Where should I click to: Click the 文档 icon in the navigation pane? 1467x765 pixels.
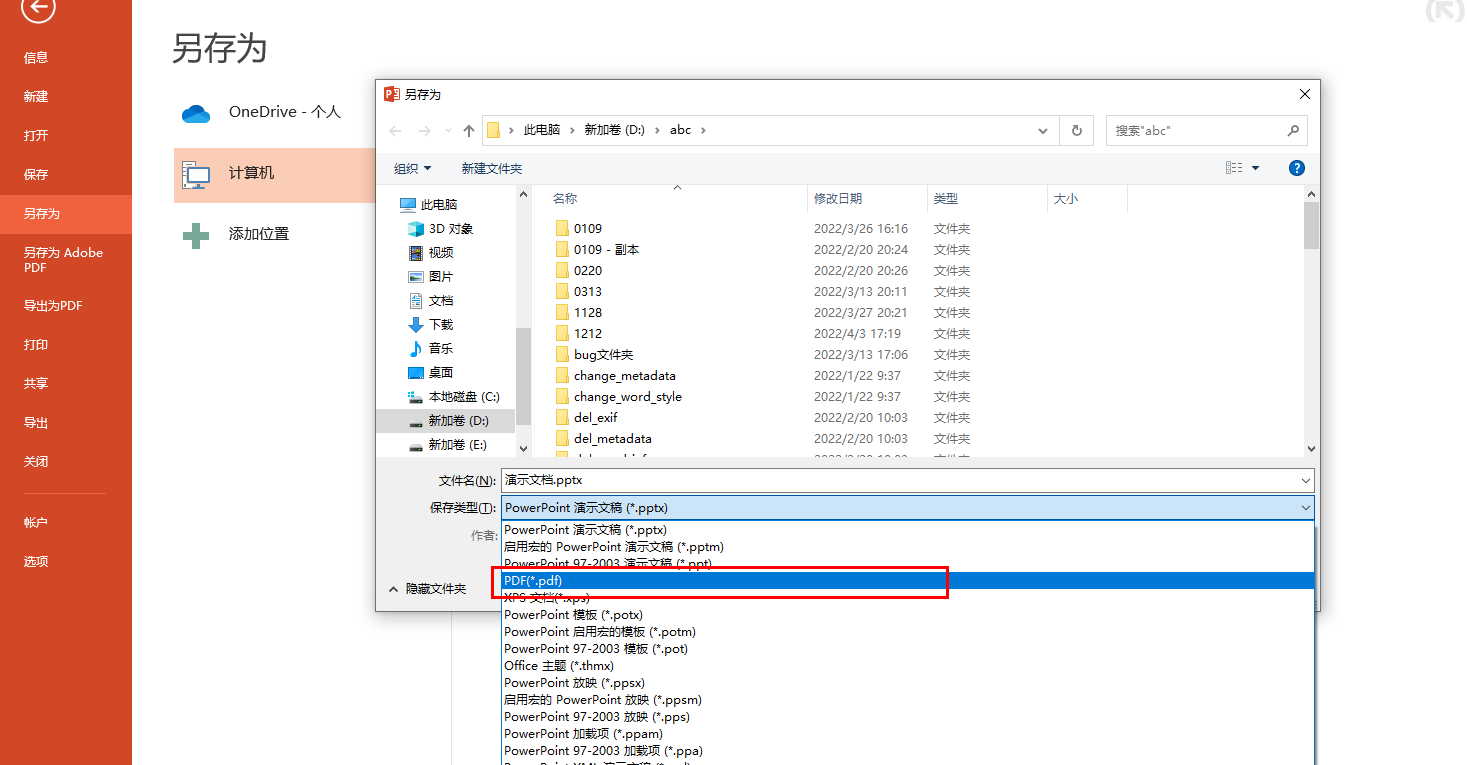point(416,301)
